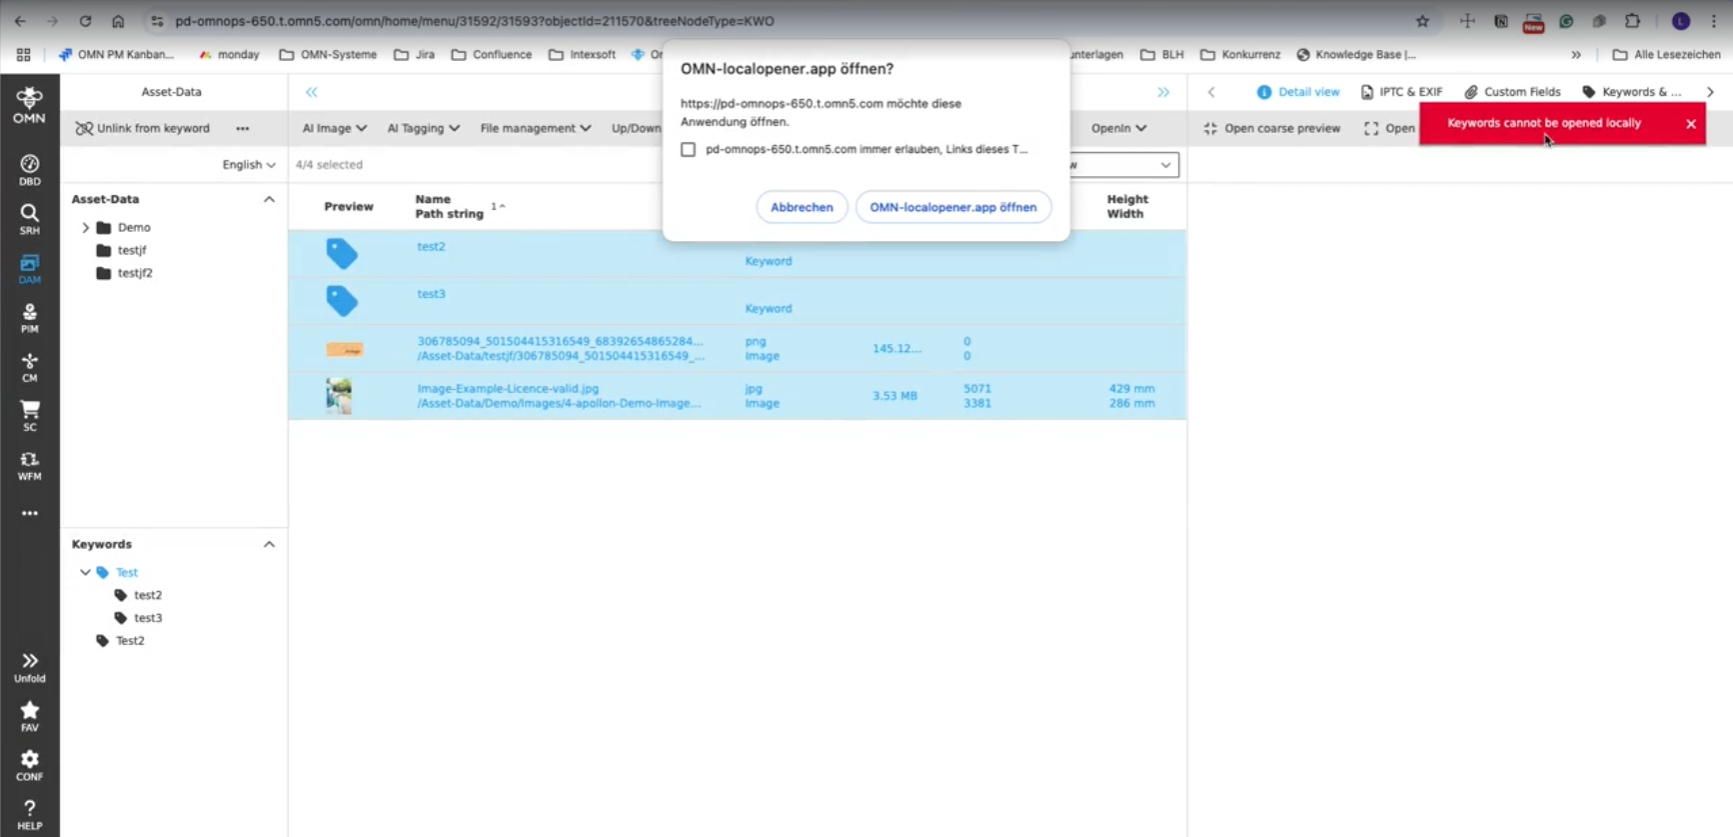This screenshot has height=837, width=1733.
Task: Open the AI Tagging dropdown menu
Action: point(423,128)
